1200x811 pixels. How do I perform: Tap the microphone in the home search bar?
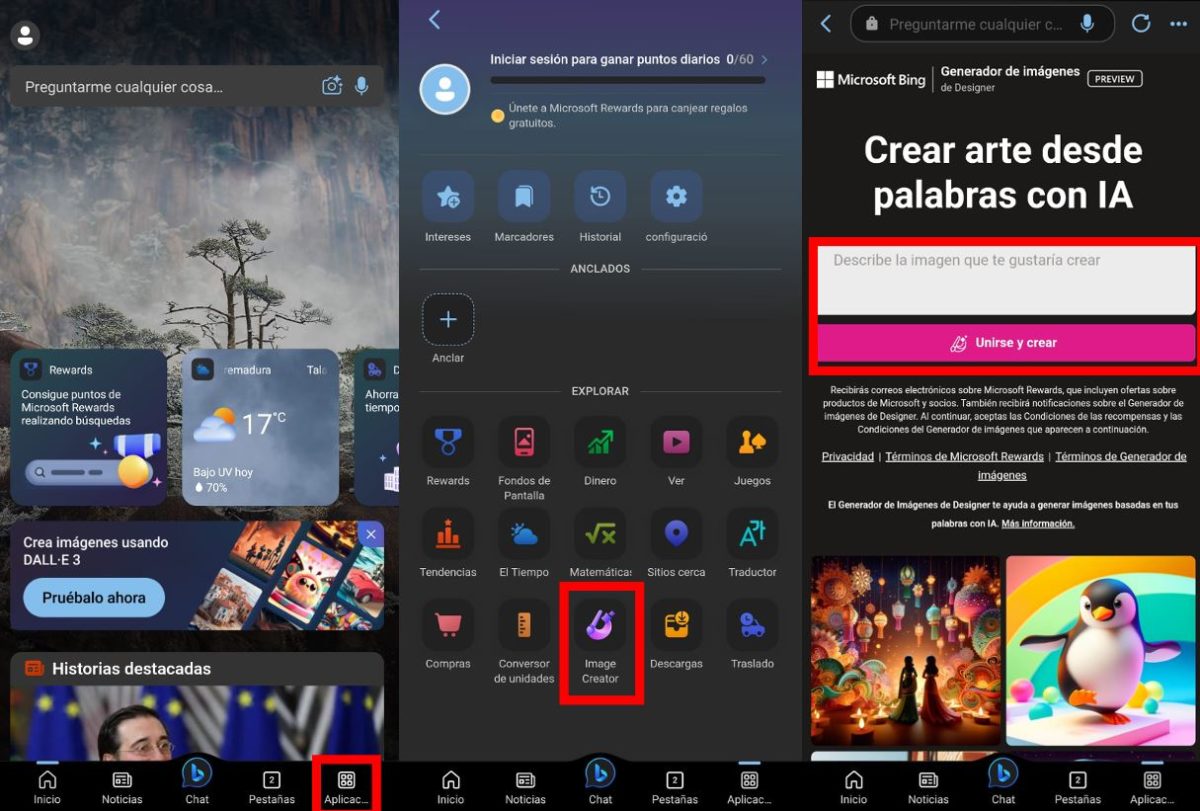pos(362,87)
